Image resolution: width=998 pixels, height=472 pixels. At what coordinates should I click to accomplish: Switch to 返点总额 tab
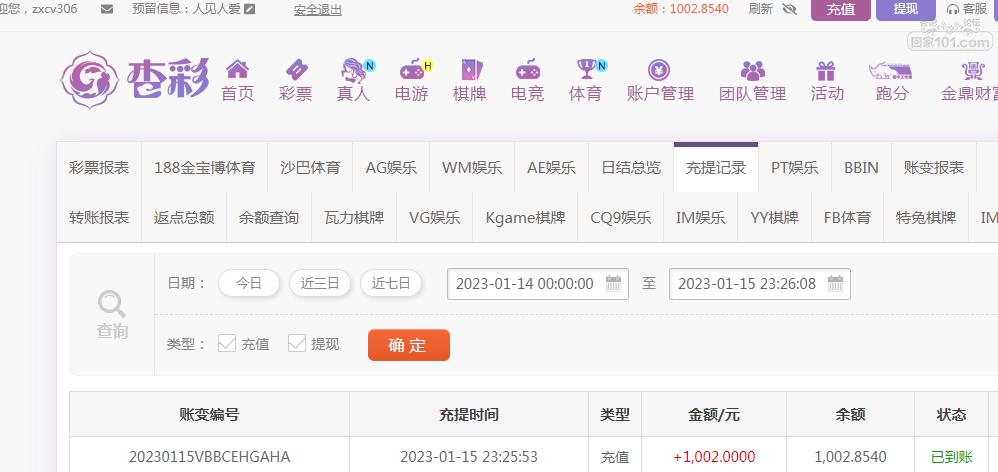(183, 217)
